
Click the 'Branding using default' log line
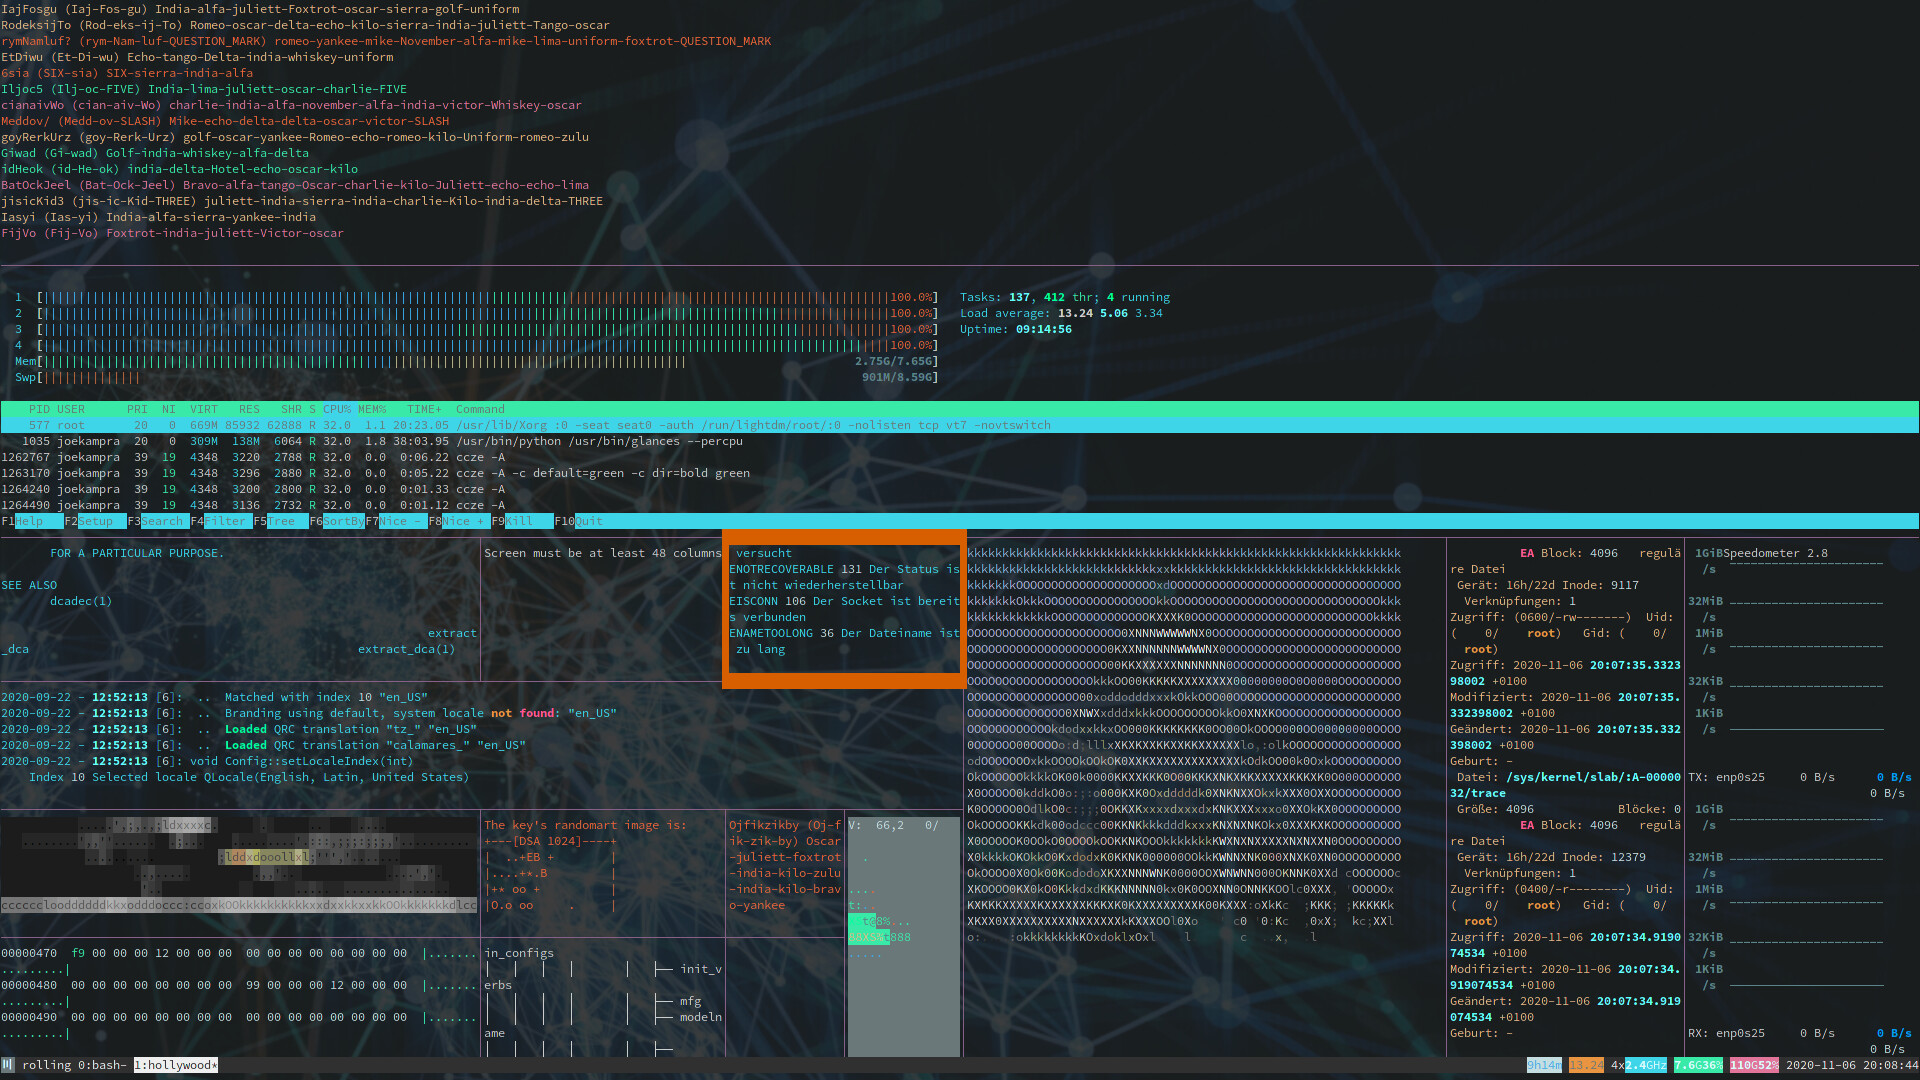(309, 713)
